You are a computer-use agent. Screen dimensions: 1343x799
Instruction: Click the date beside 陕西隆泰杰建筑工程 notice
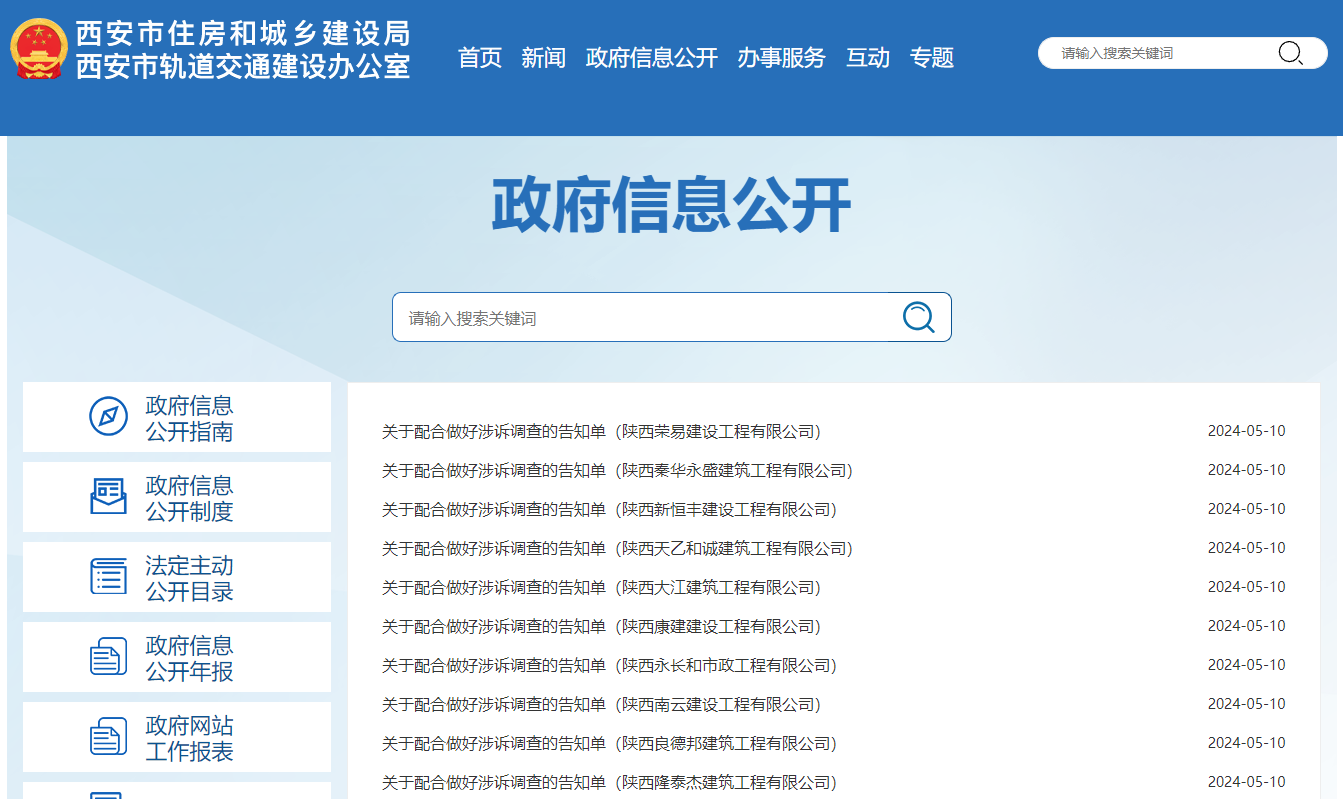coord(1246,782)
